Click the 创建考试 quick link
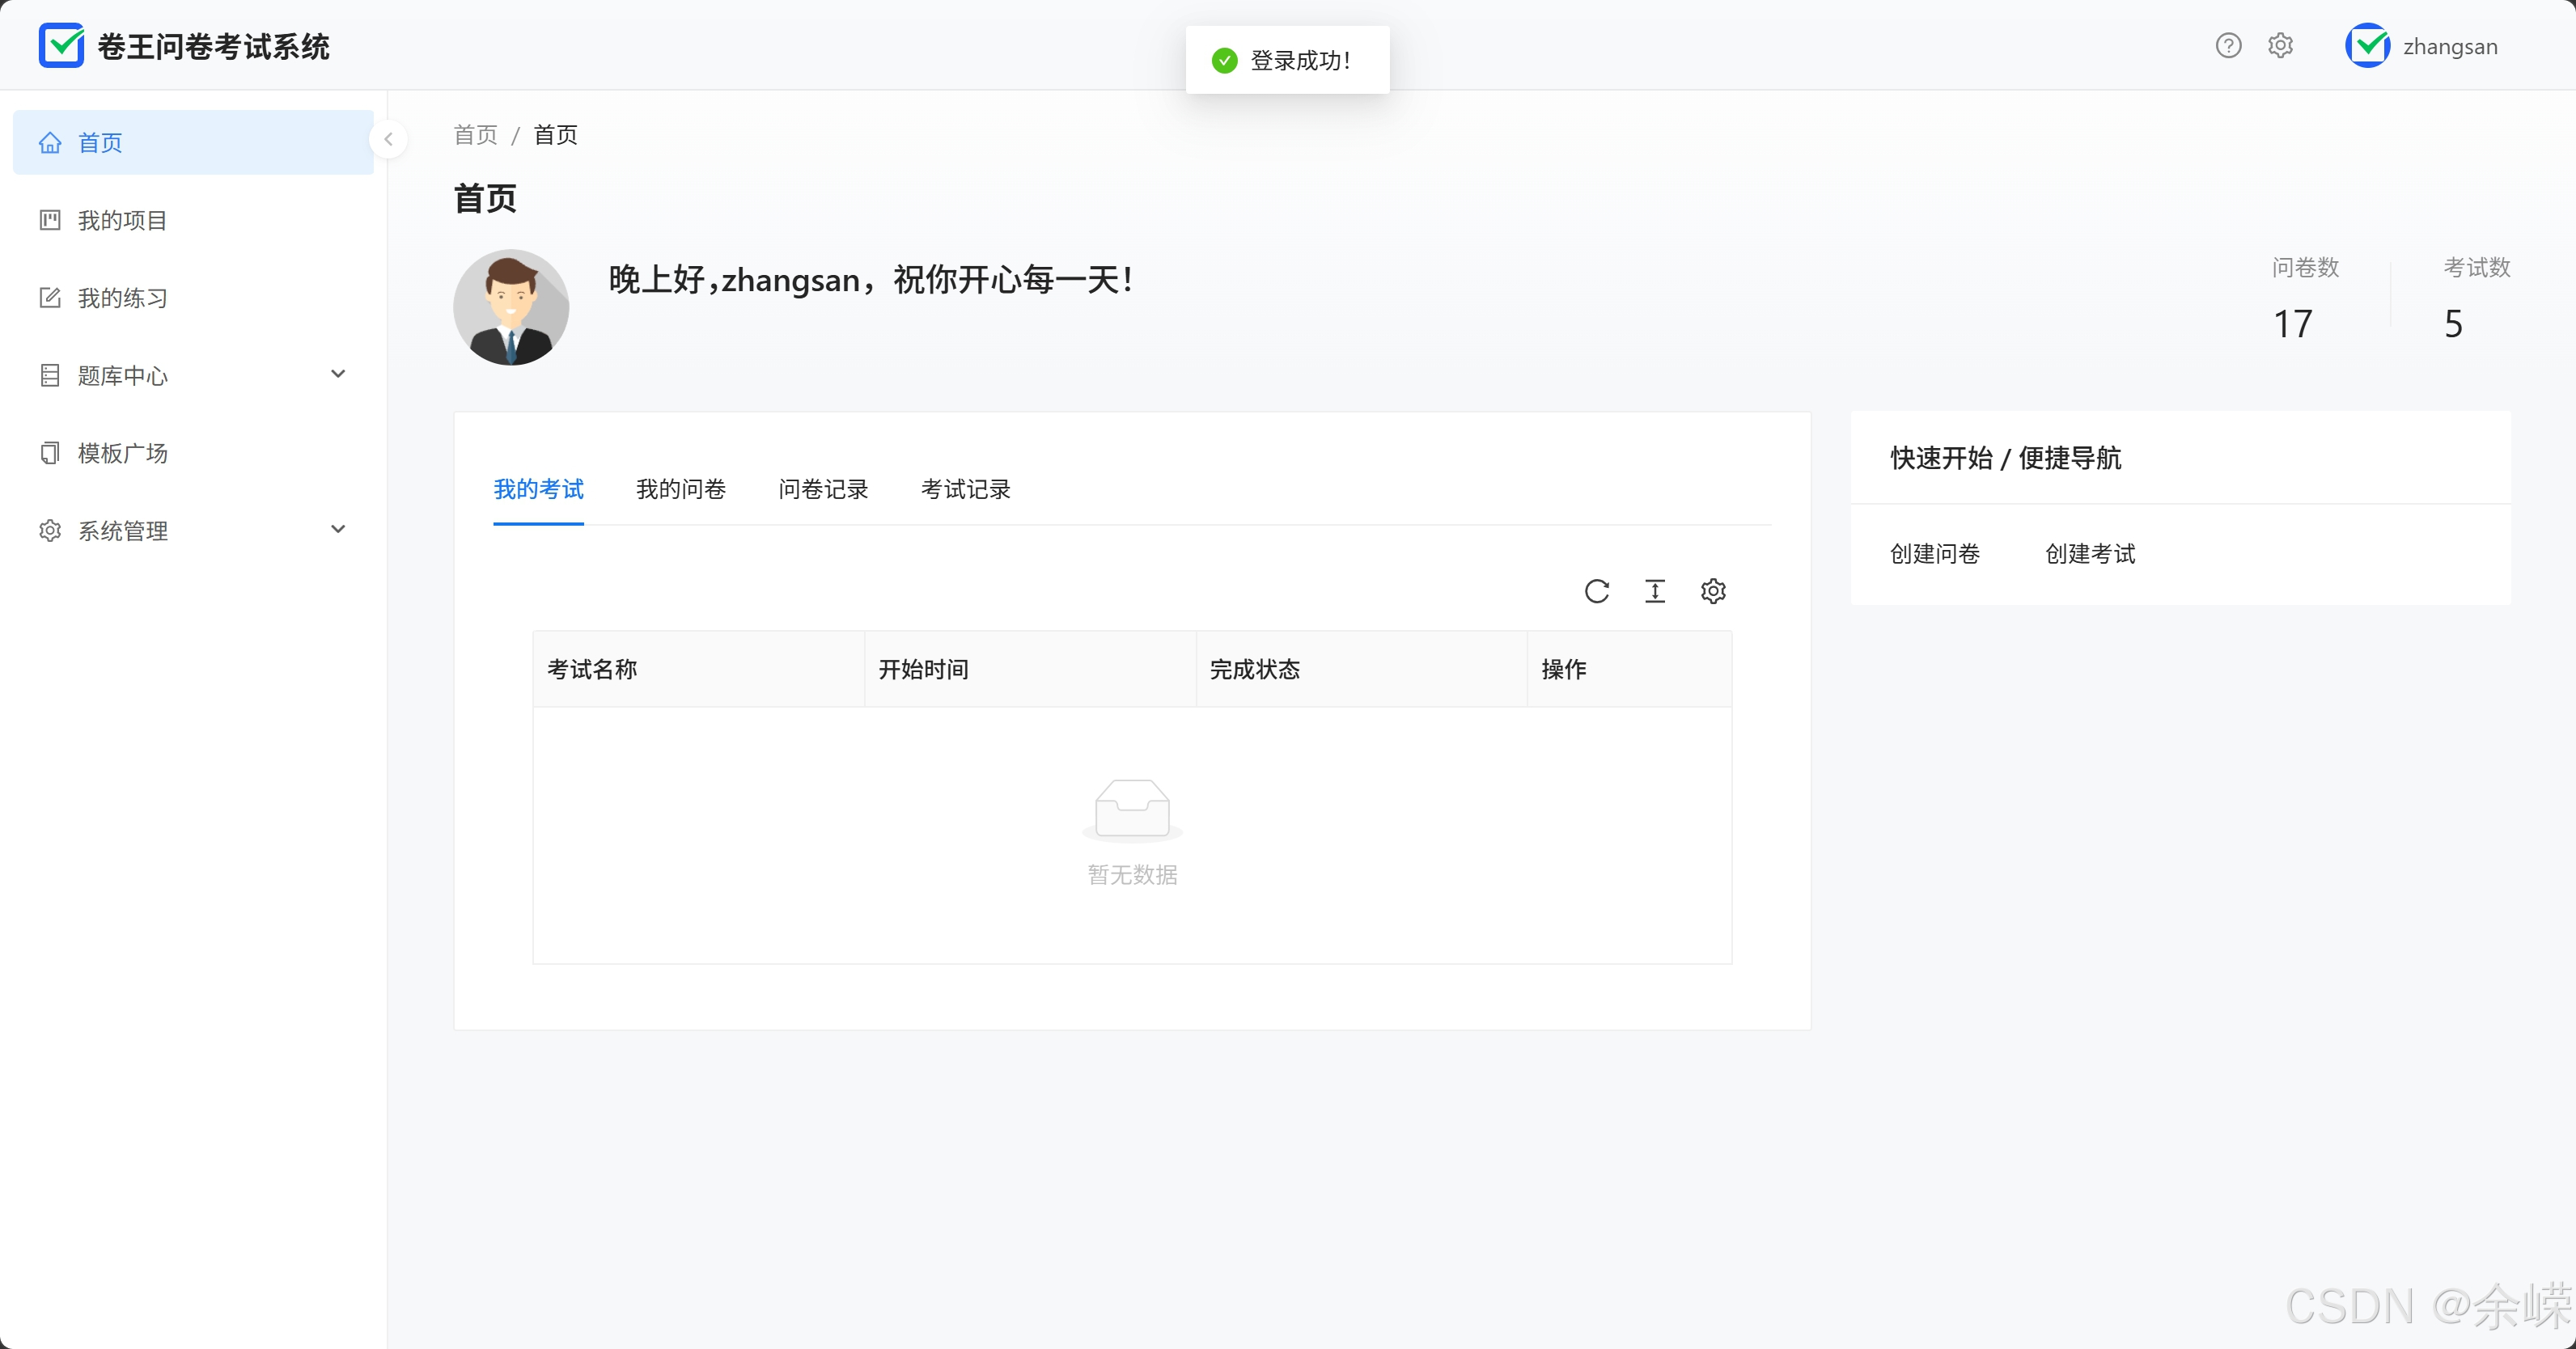Image resolution: width=2576 pixels, height=1349 pixels. pyautogui.click(x=2090, y=554)
